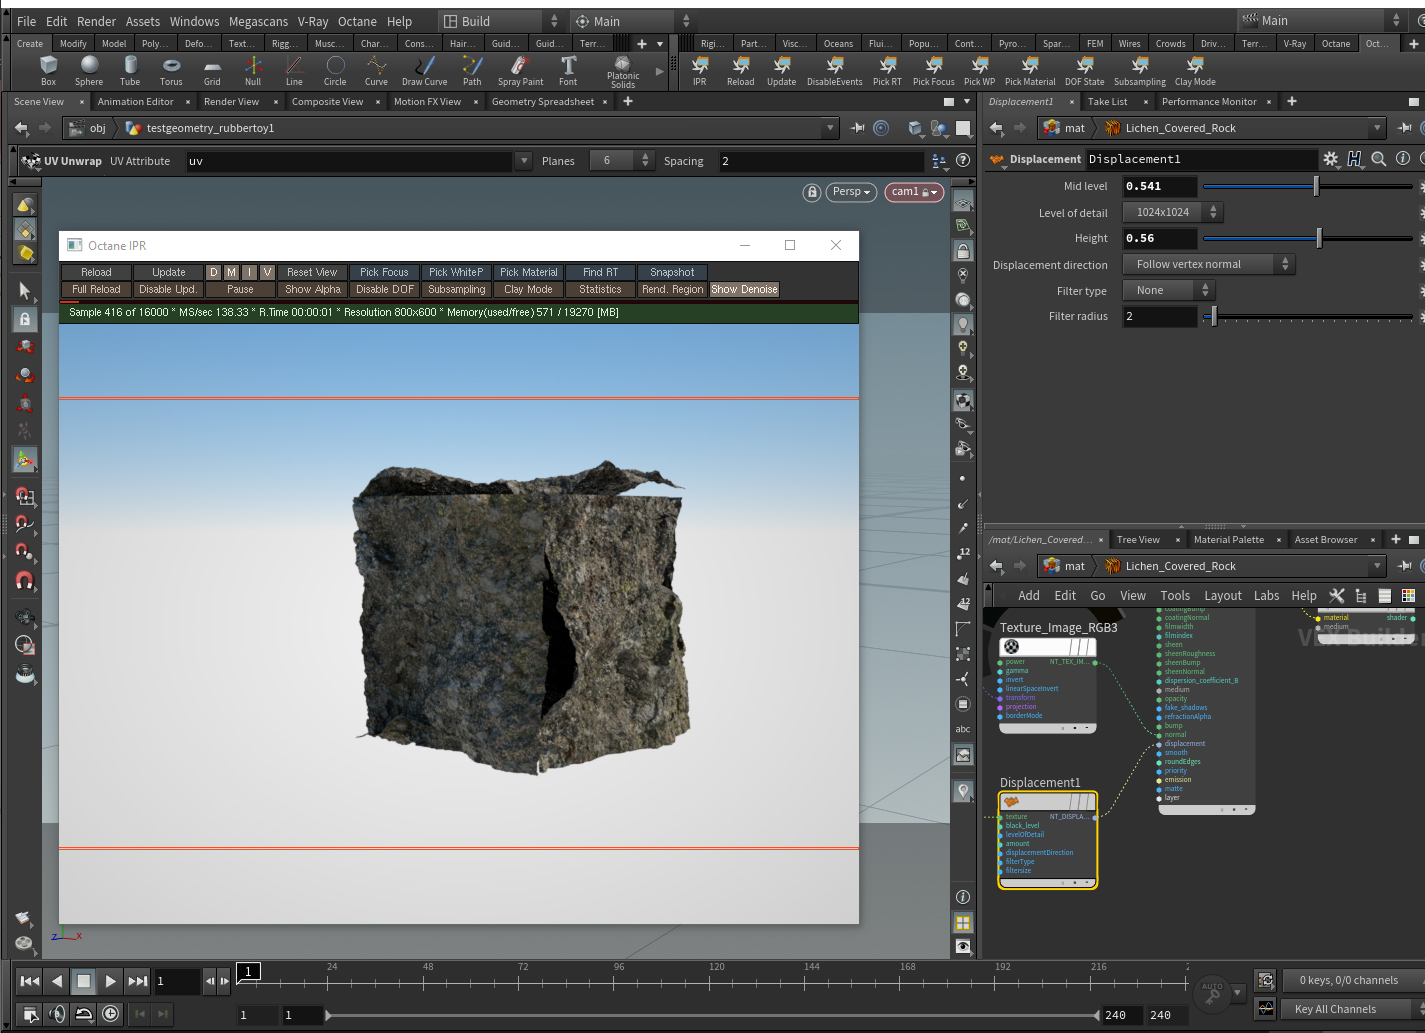Screen dimensions: 1425x1033
Task: Open the Megascans menu
Action: 258,21
